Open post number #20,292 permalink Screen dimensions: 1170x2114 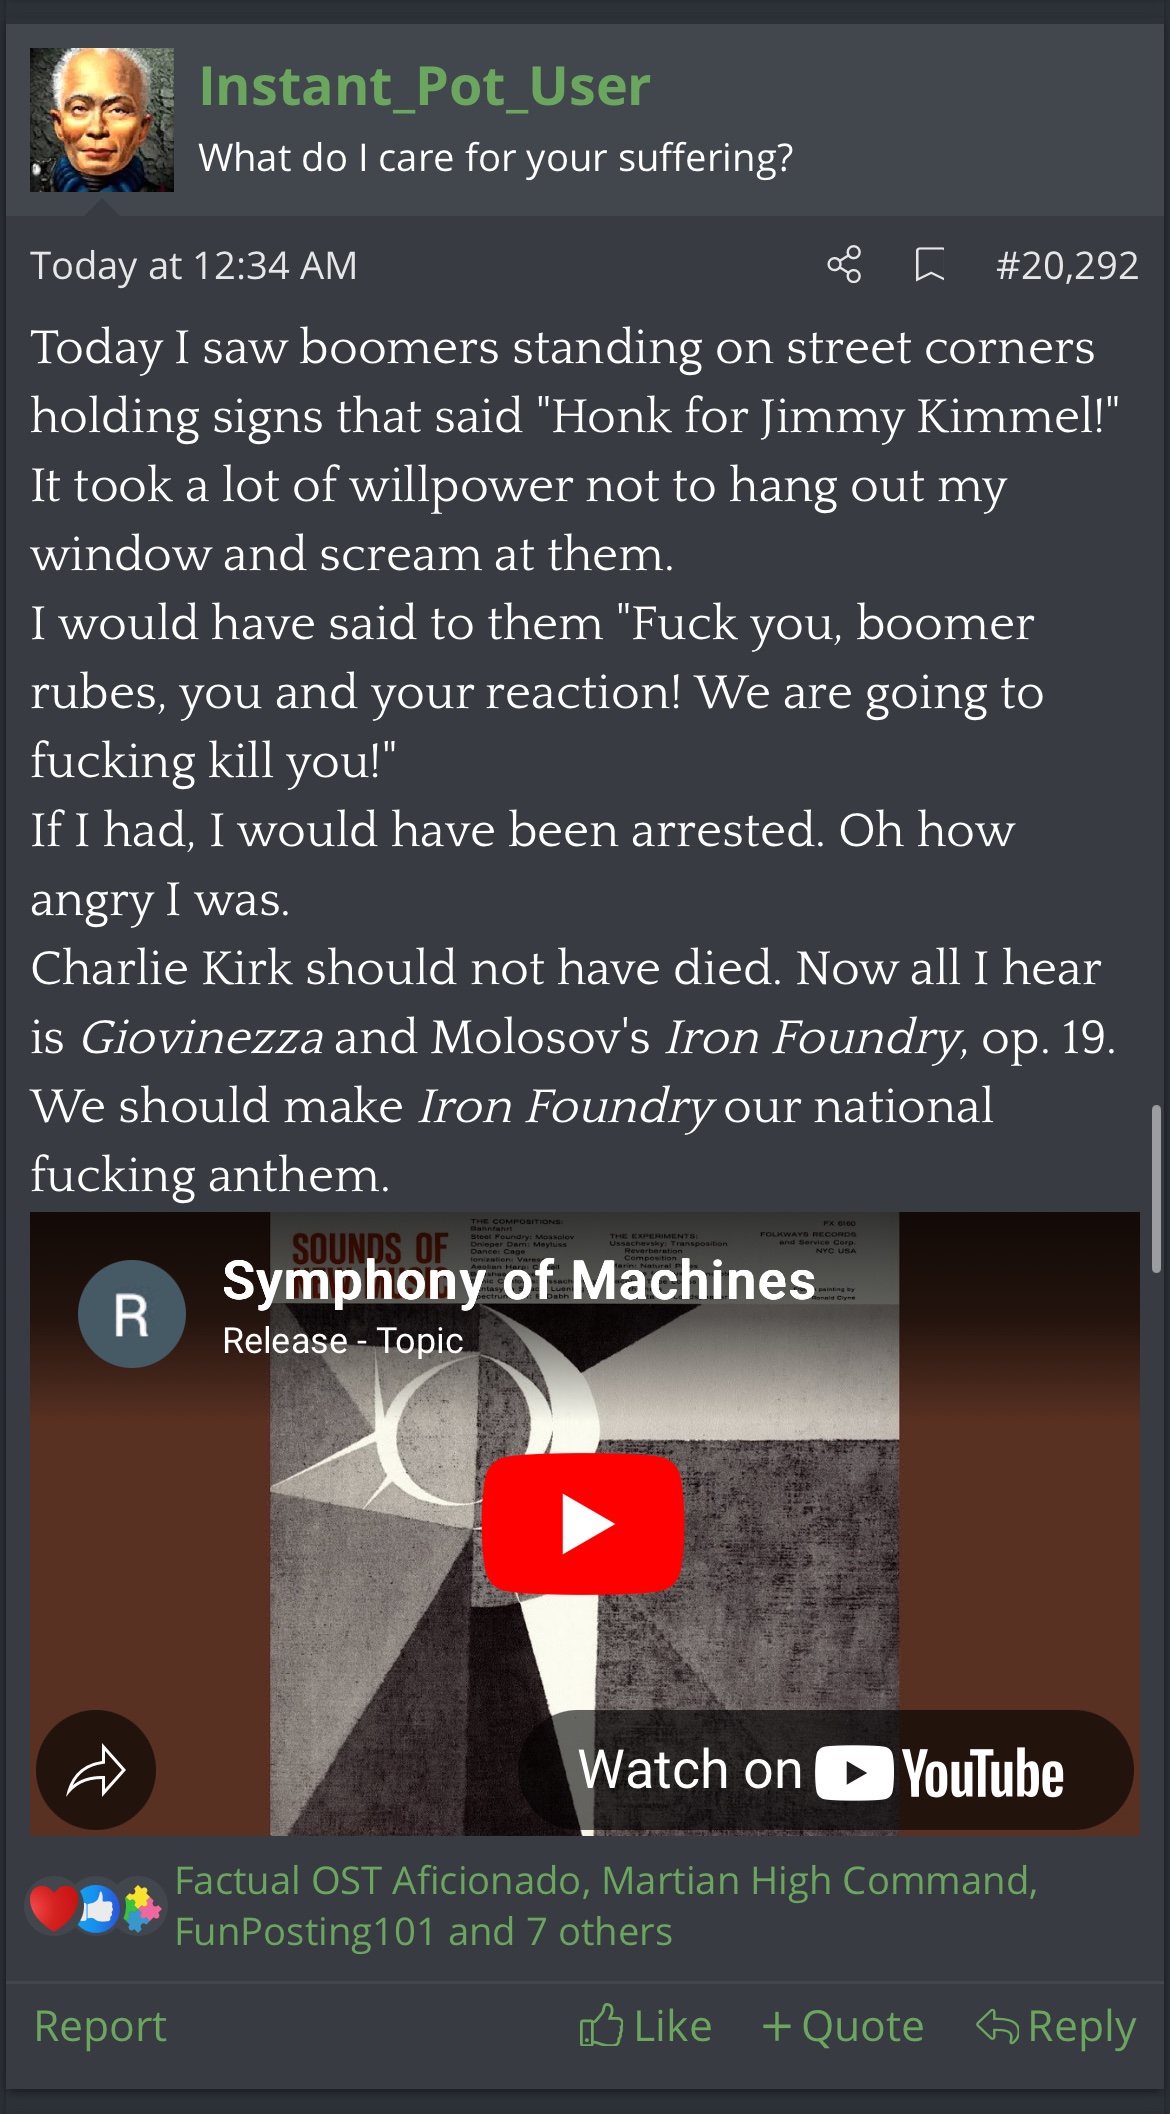coord(1067,266)
